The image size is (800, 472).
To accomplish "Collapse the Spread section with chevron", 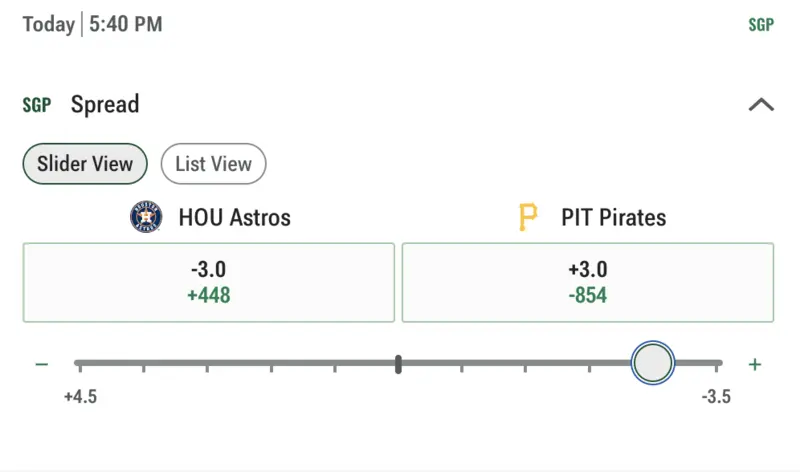I will coord(761,105).
